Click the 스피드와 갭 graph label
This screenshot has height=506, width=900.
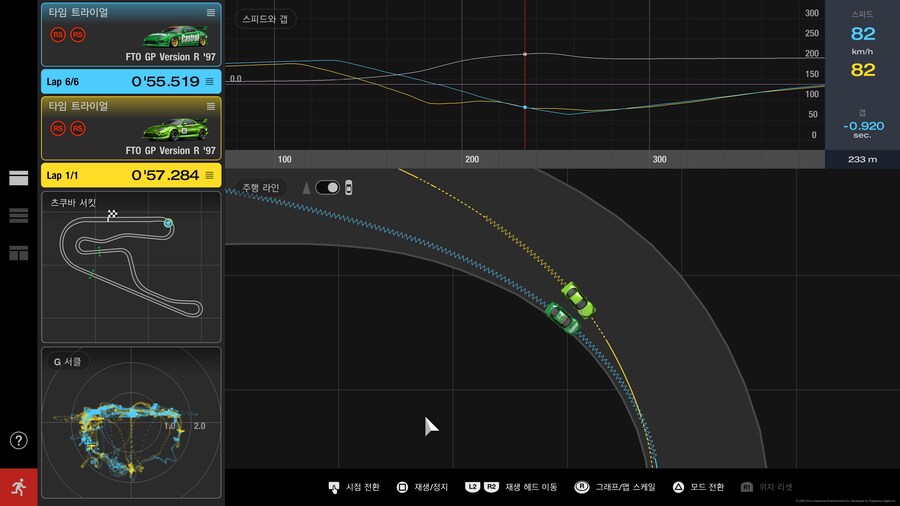266,19
